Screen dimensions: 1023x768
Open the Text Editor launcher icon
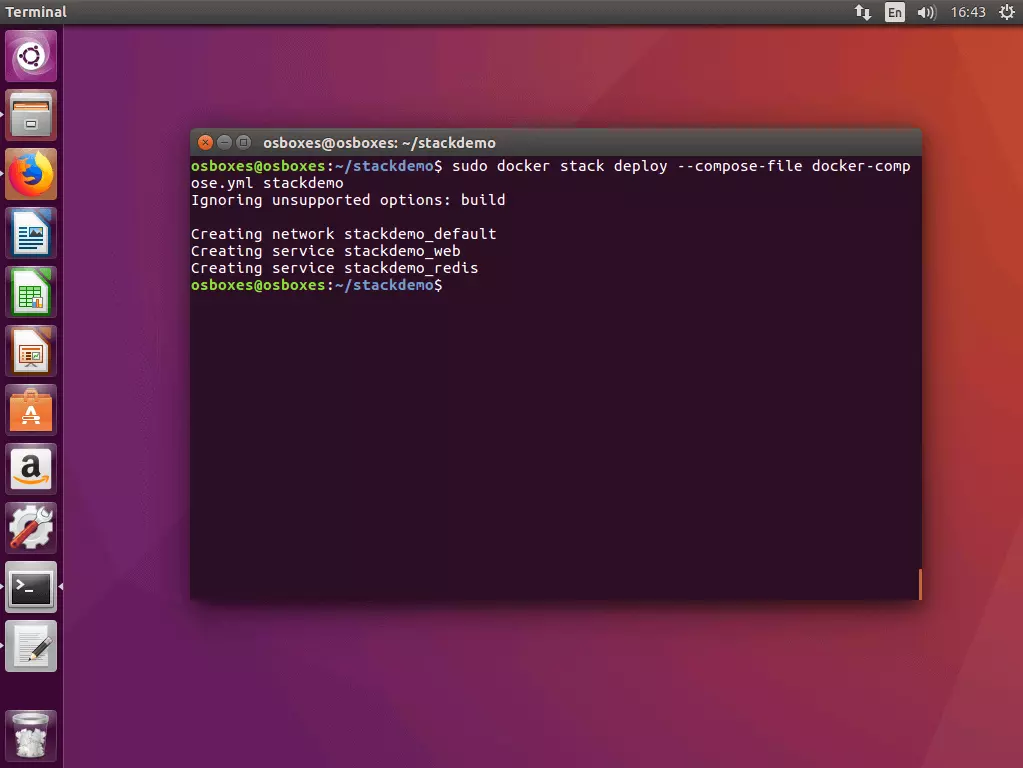(x=31, y=646)
